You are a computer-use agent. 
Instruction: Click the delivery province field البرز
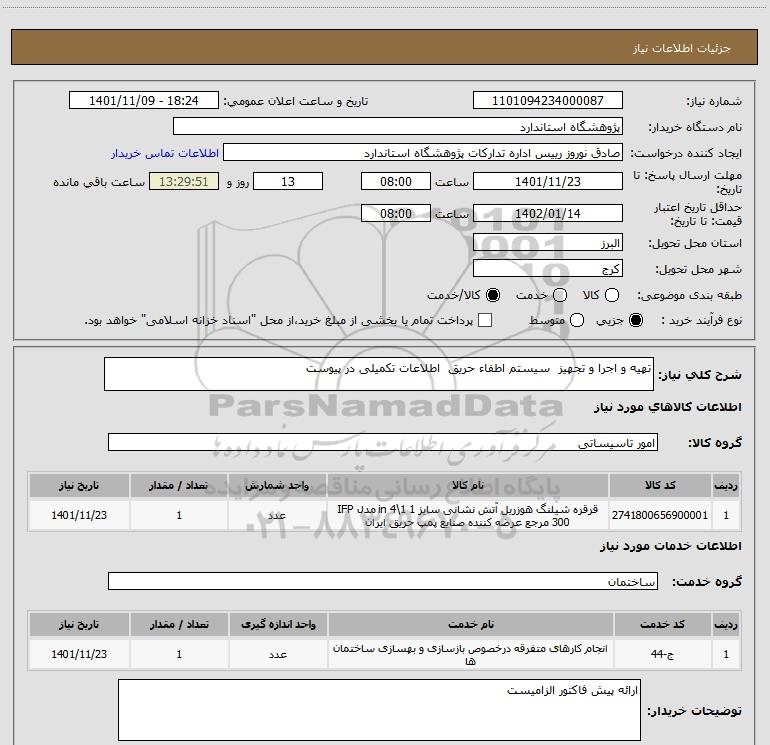tap(548, 242)
